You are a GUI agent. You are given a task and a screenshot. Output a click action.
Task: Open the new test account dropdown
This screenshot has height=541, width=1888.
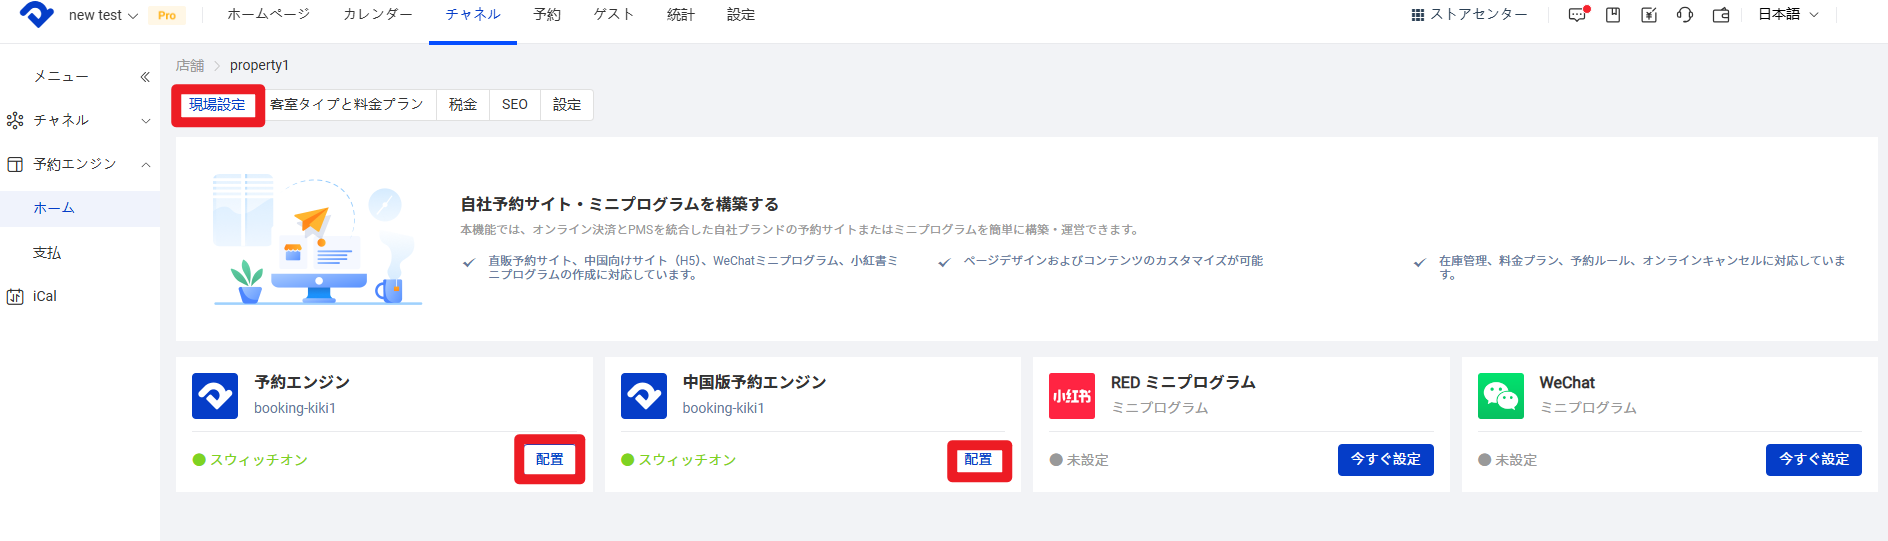tap(103, 15)
